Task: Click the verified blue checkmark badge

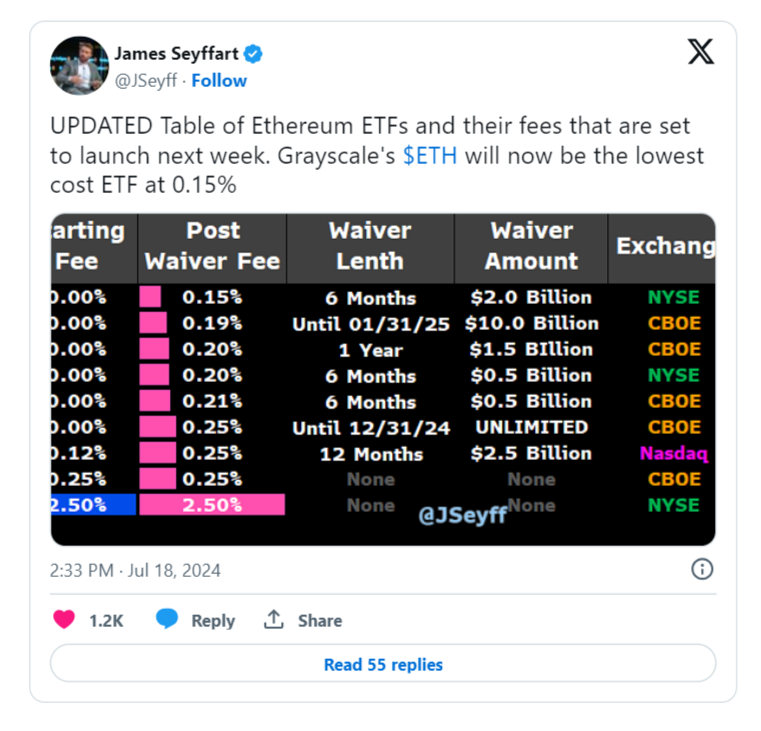Action: pyautogui.click(x=255, y=53)
